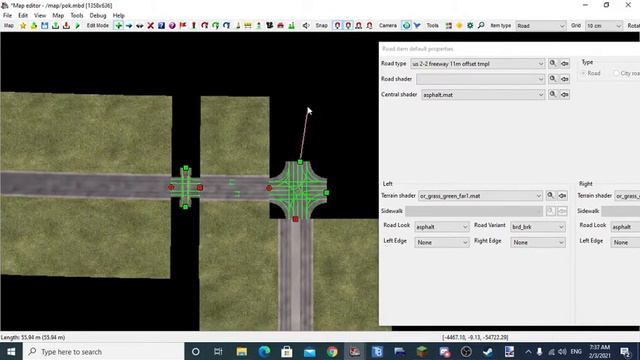Open the Debug menu
Screen dimensions: 640x360
tap(98, 16)
